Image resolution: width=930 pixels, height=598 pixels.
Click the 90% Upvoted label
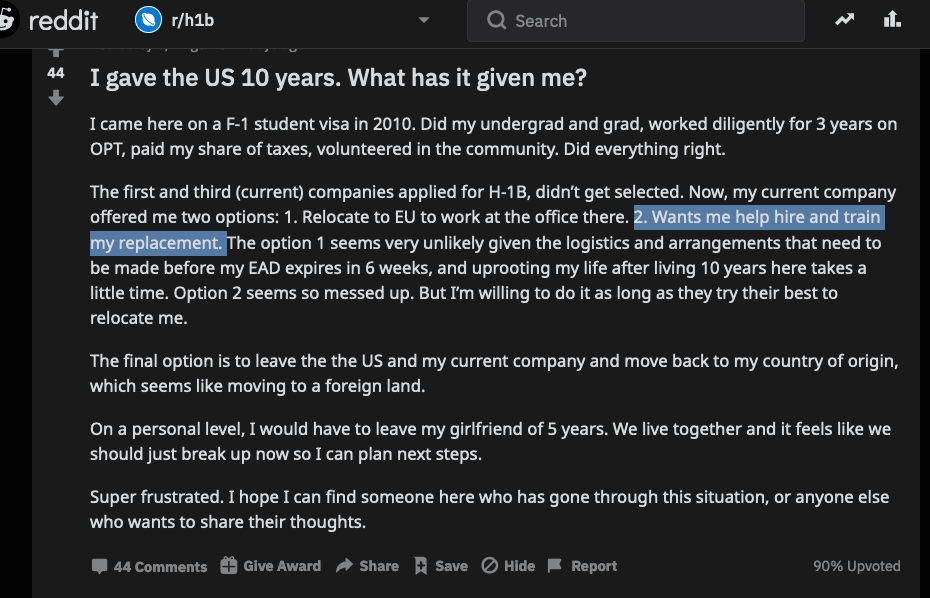pyautogui.click(x=856, y=566)
